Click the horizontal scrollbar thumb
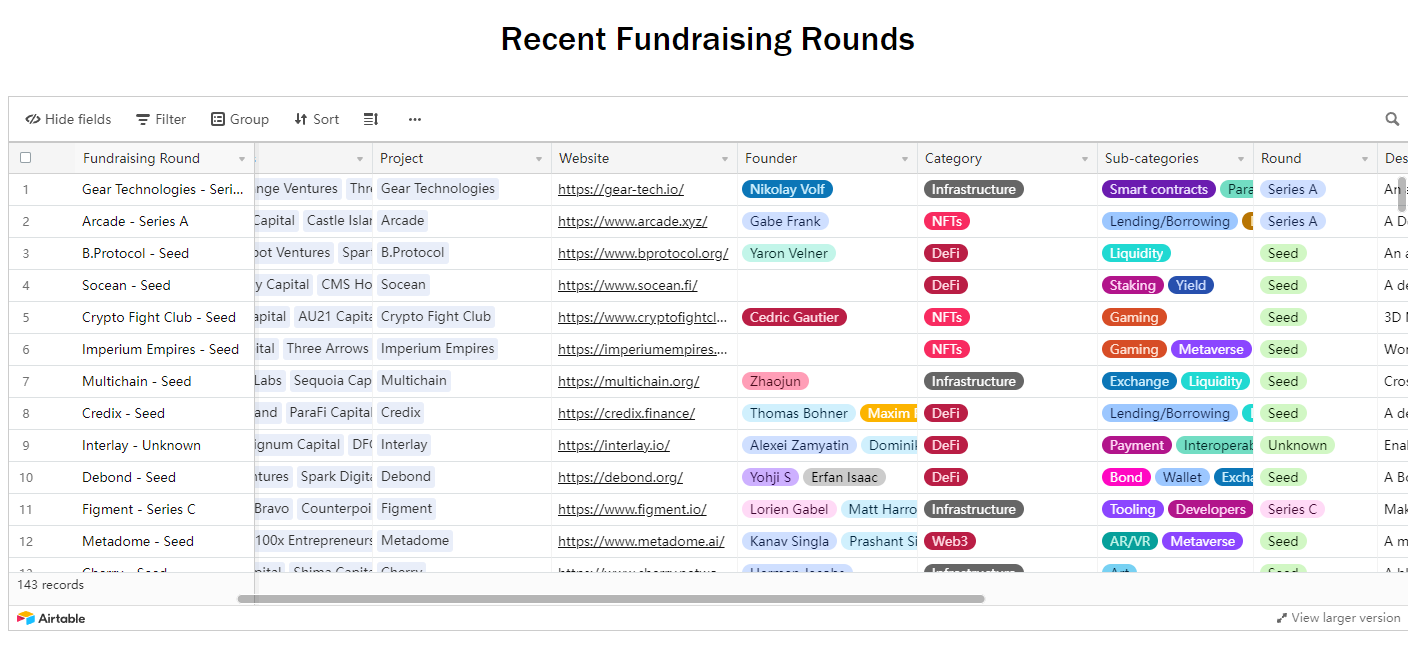 (x=610, y=599)
